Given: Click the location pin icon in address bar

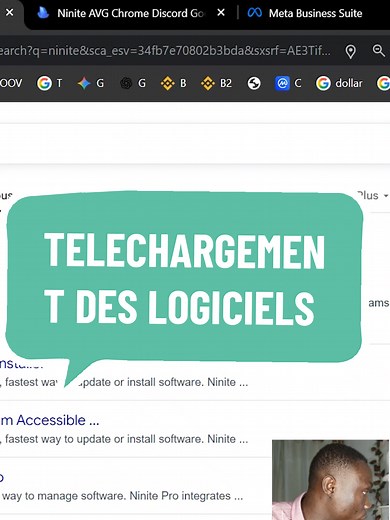Looking at the screenshot, I should (x=350, y=51).
